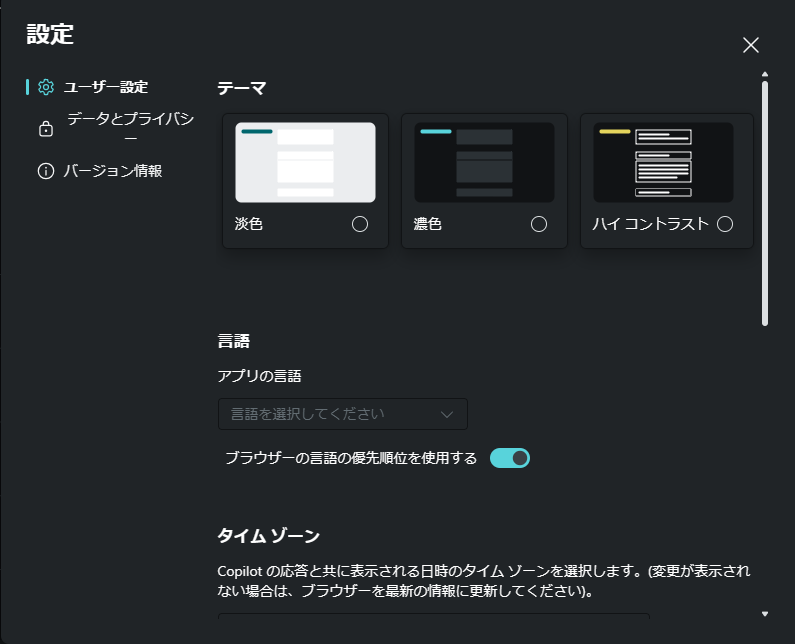This screenshot has height=644, width=795.
Task: Close the 設定 dialog with the X
Action: pyautogui.click(x=750, y=45)
